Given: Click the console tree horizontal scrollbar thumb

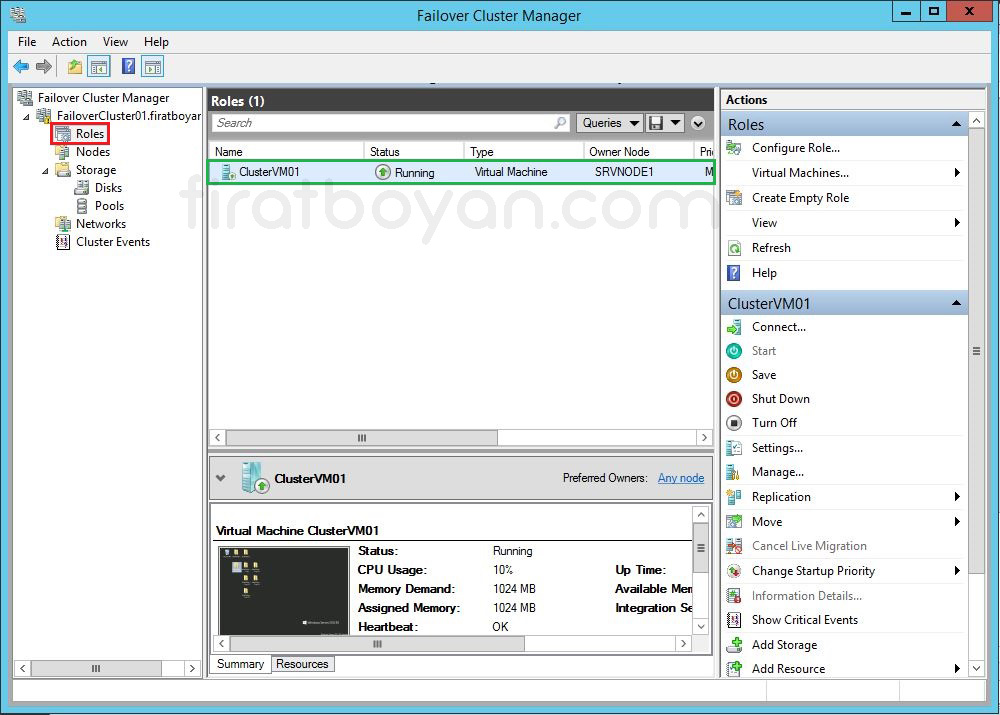Looking at the screenshot, I should 96,668.
